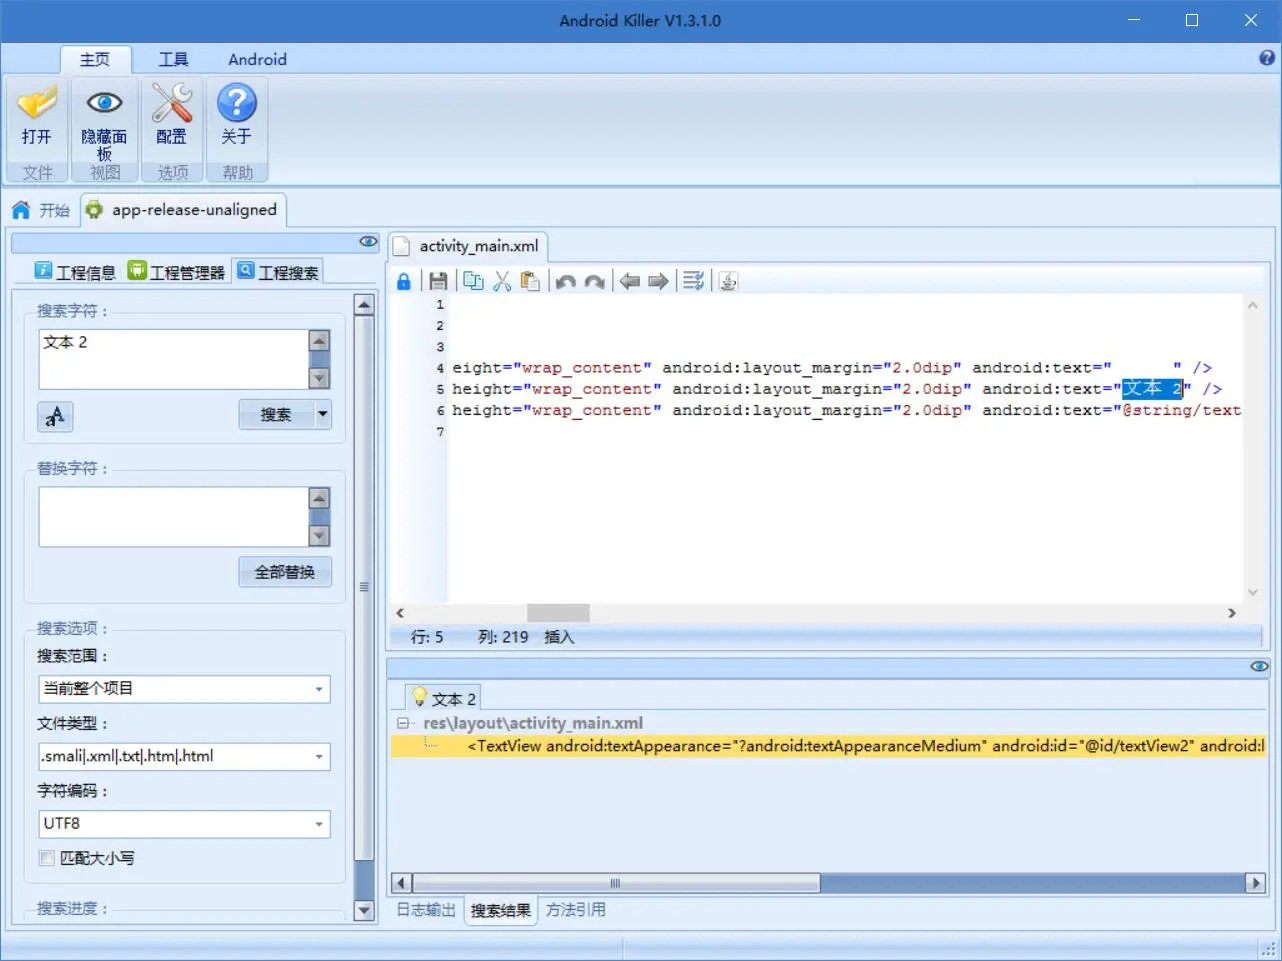Select the 搜索结果 bottom tab

click(501, 910)
